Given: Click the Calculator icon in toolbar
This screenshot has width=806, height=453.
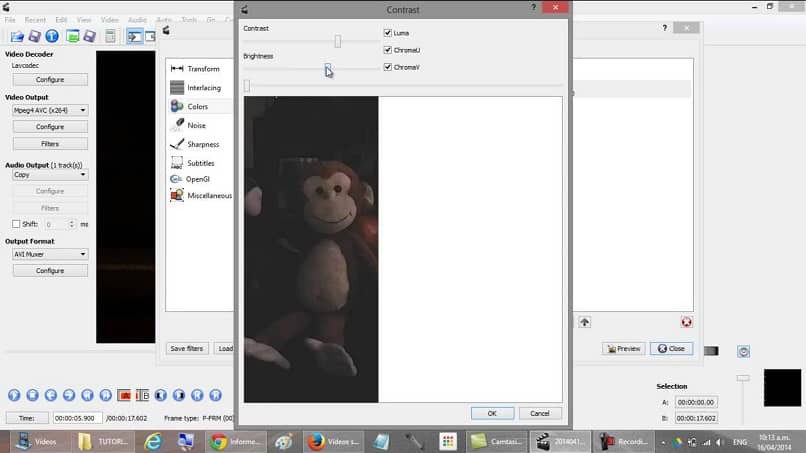Looking at the screenshot, I should (110, 36).
